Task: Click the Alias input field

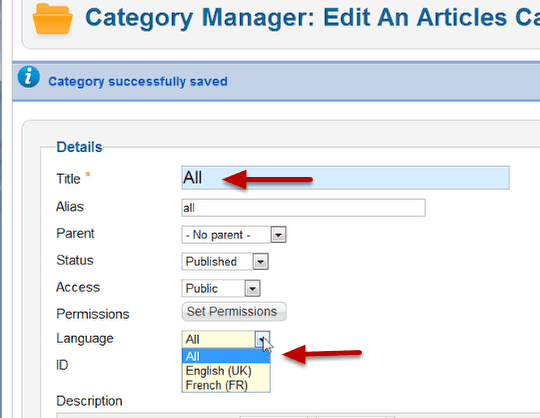Action: [303, 208]
